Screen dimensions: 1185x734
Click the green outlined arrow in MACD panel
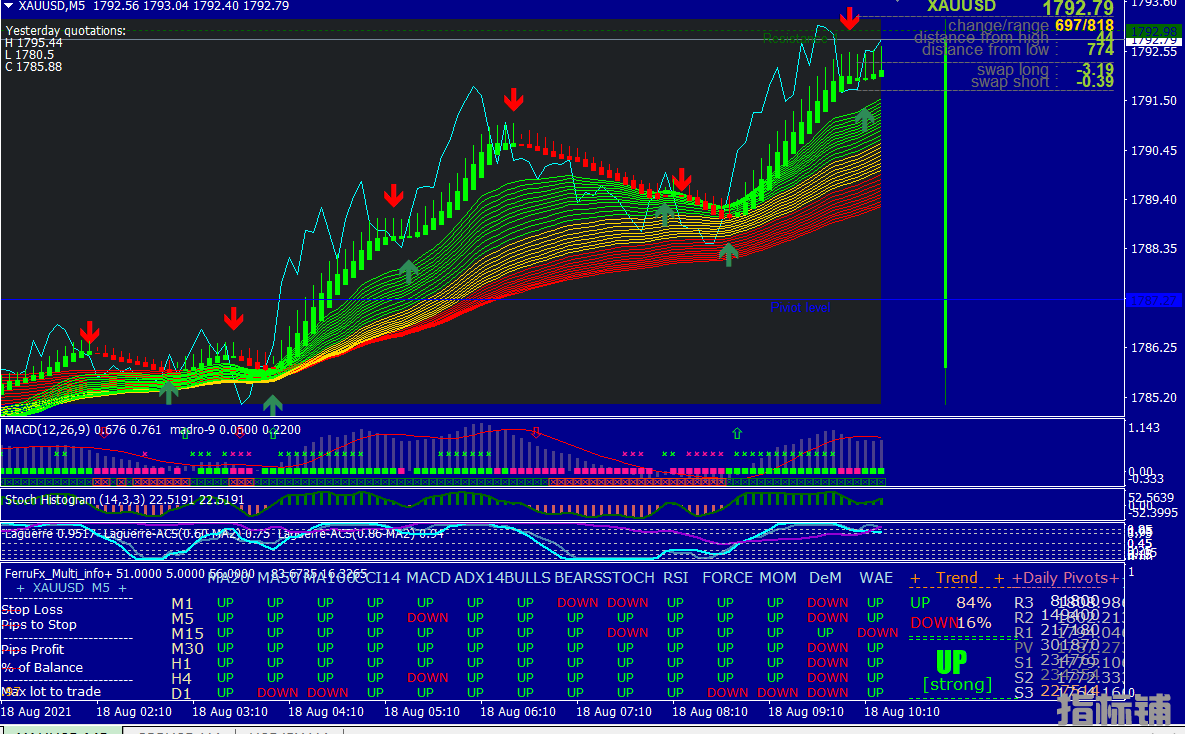tap(737, 434)
